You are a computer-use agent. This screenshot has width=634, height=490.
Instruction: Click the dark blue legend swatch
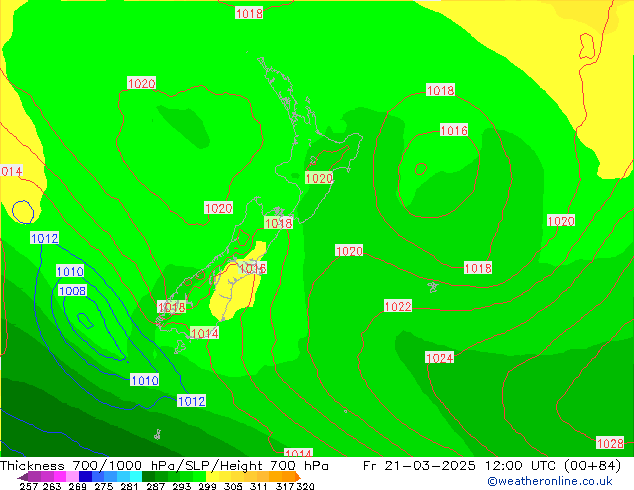pos(85,476)
